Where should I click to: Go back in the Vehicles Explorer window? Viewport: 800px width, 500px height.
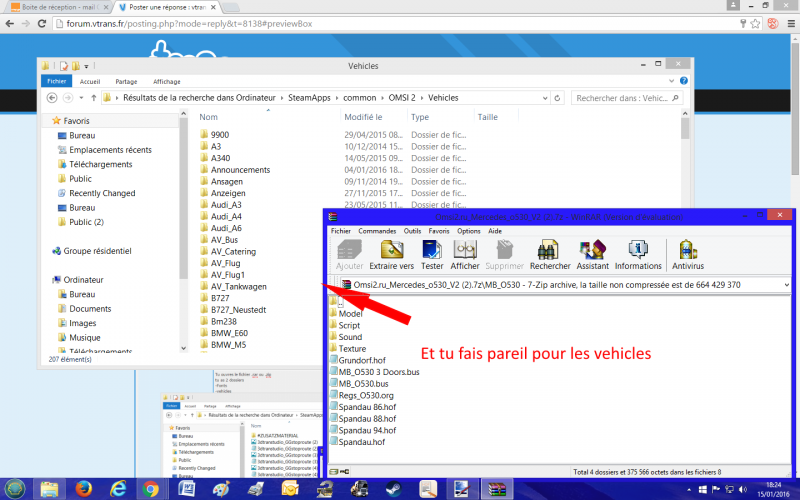(52, 97)
